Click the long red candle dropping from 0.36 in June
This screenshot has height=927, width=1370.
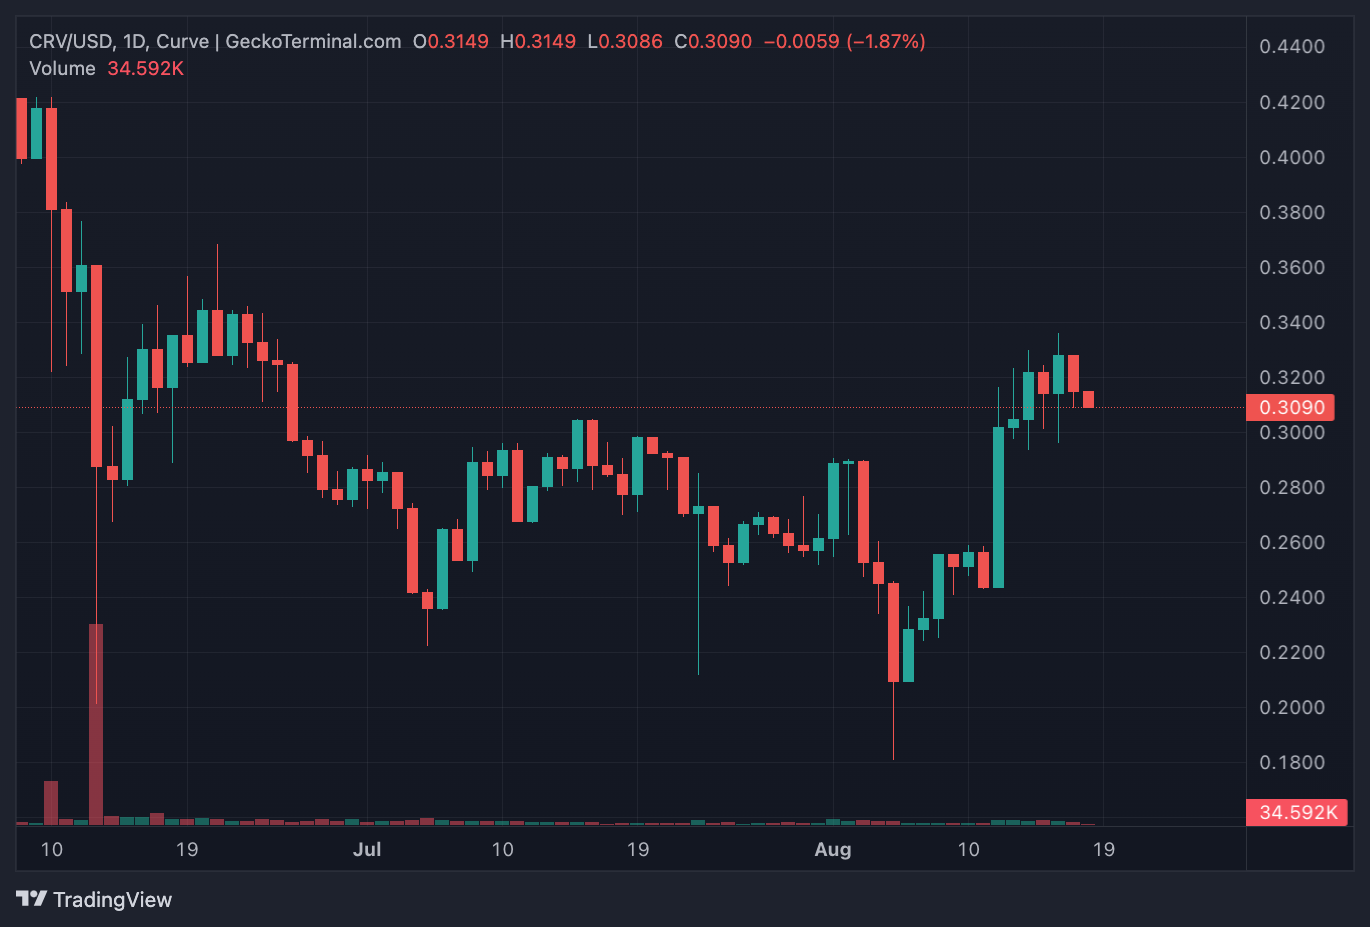96,366
